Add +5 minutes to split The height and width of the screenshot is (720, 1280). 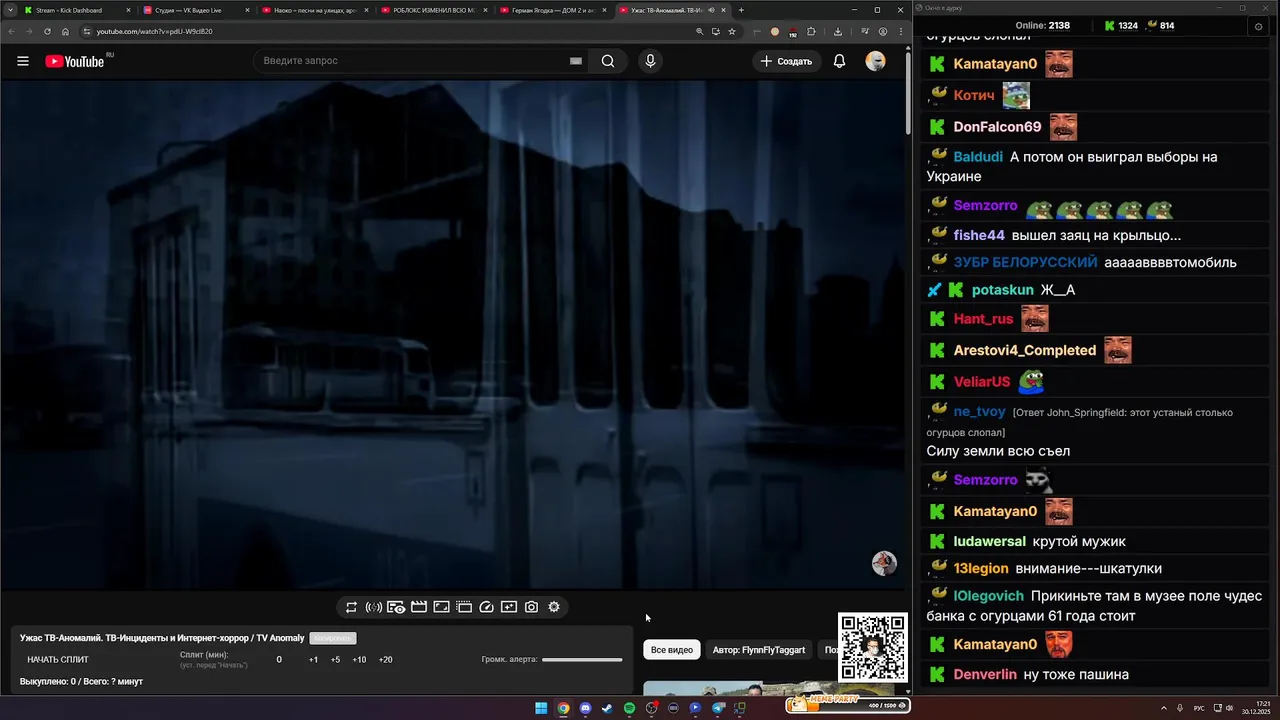335,660
